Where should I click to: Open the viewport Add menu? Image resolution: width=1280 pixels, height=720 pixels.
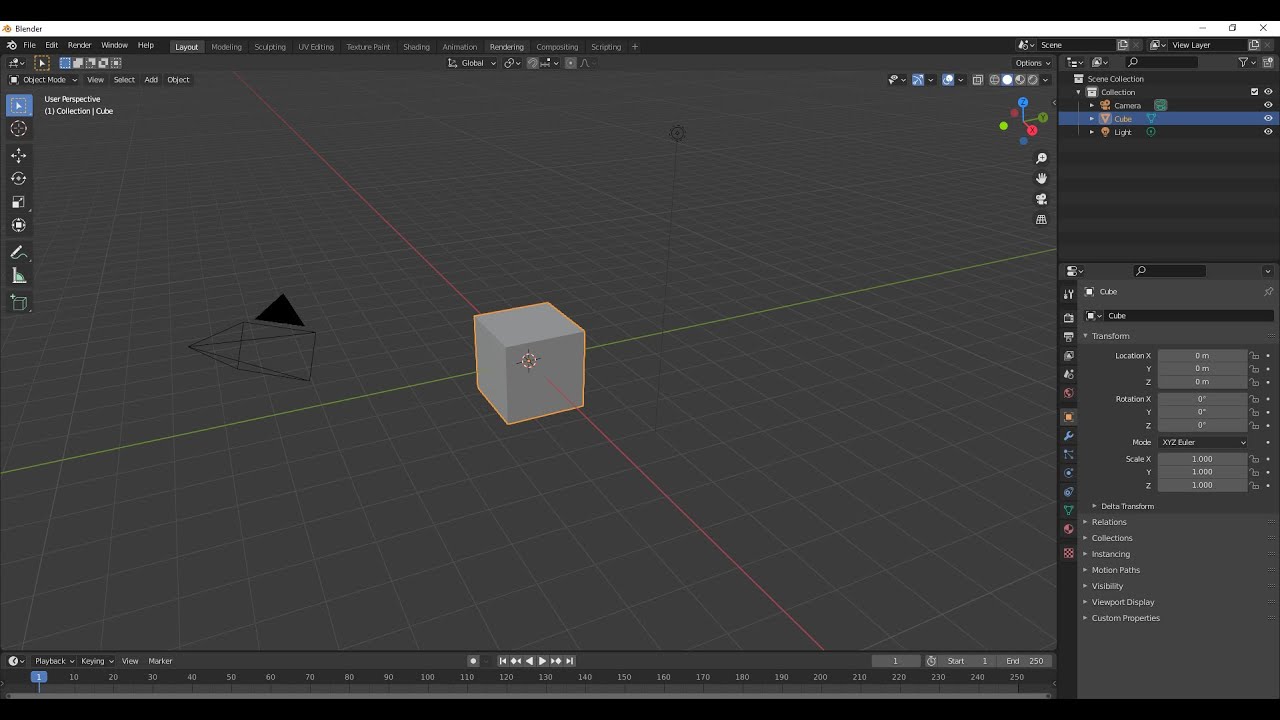tap(151, 80)
